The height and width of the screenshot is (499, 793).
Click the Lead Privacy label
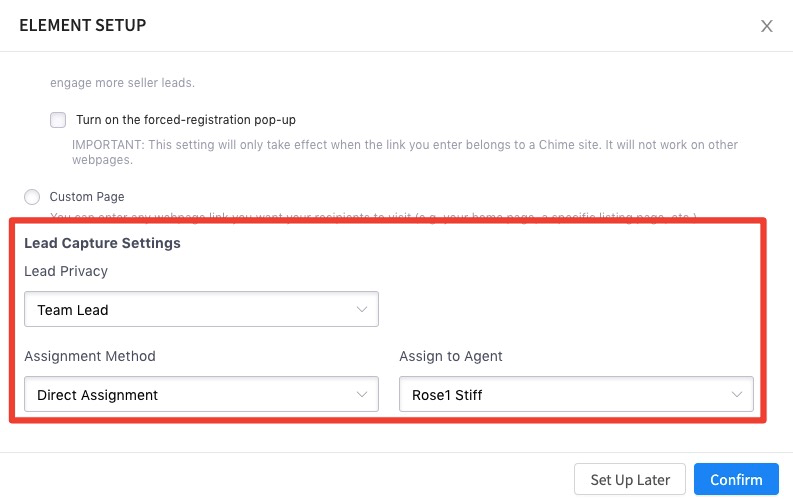[x=66, y=271]
